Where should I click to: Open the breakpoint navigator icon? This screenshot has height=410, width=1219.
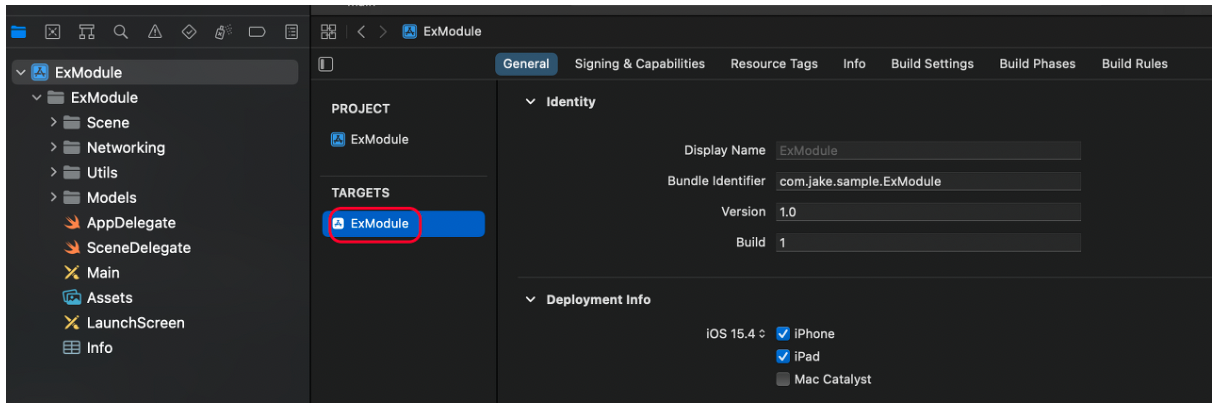pos(257,32)
